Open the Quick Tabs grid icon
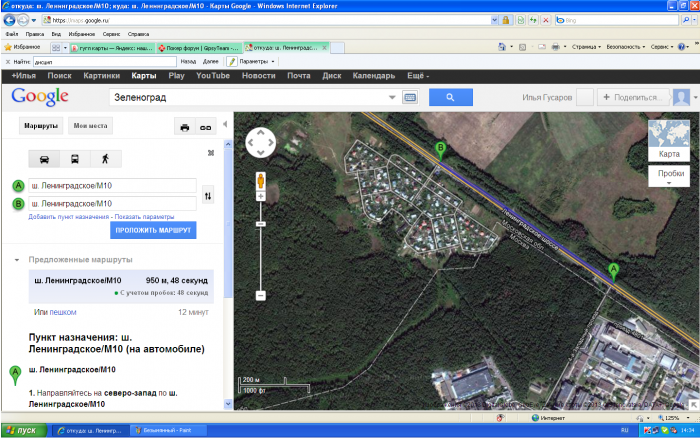This screenshot has height=438, width=700. pyautogui.click(x=56, y=47)
